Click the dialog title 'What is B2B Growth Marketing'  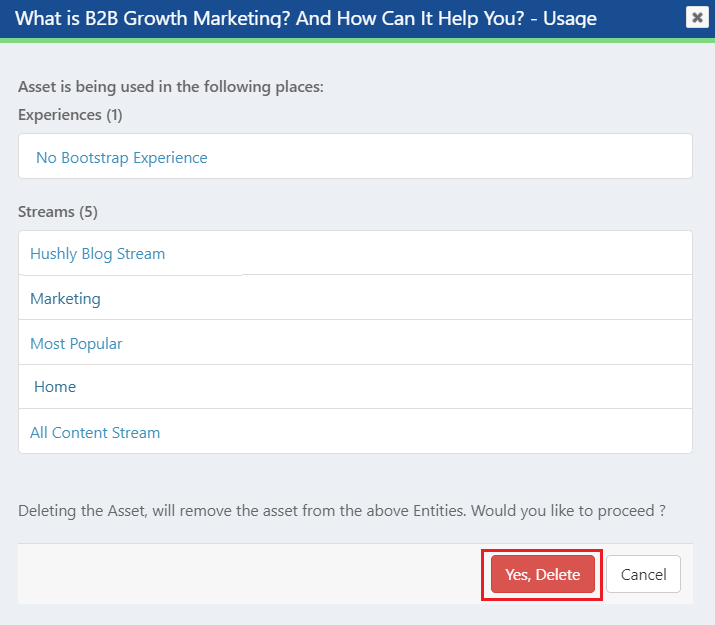click(x=306, y=19)
